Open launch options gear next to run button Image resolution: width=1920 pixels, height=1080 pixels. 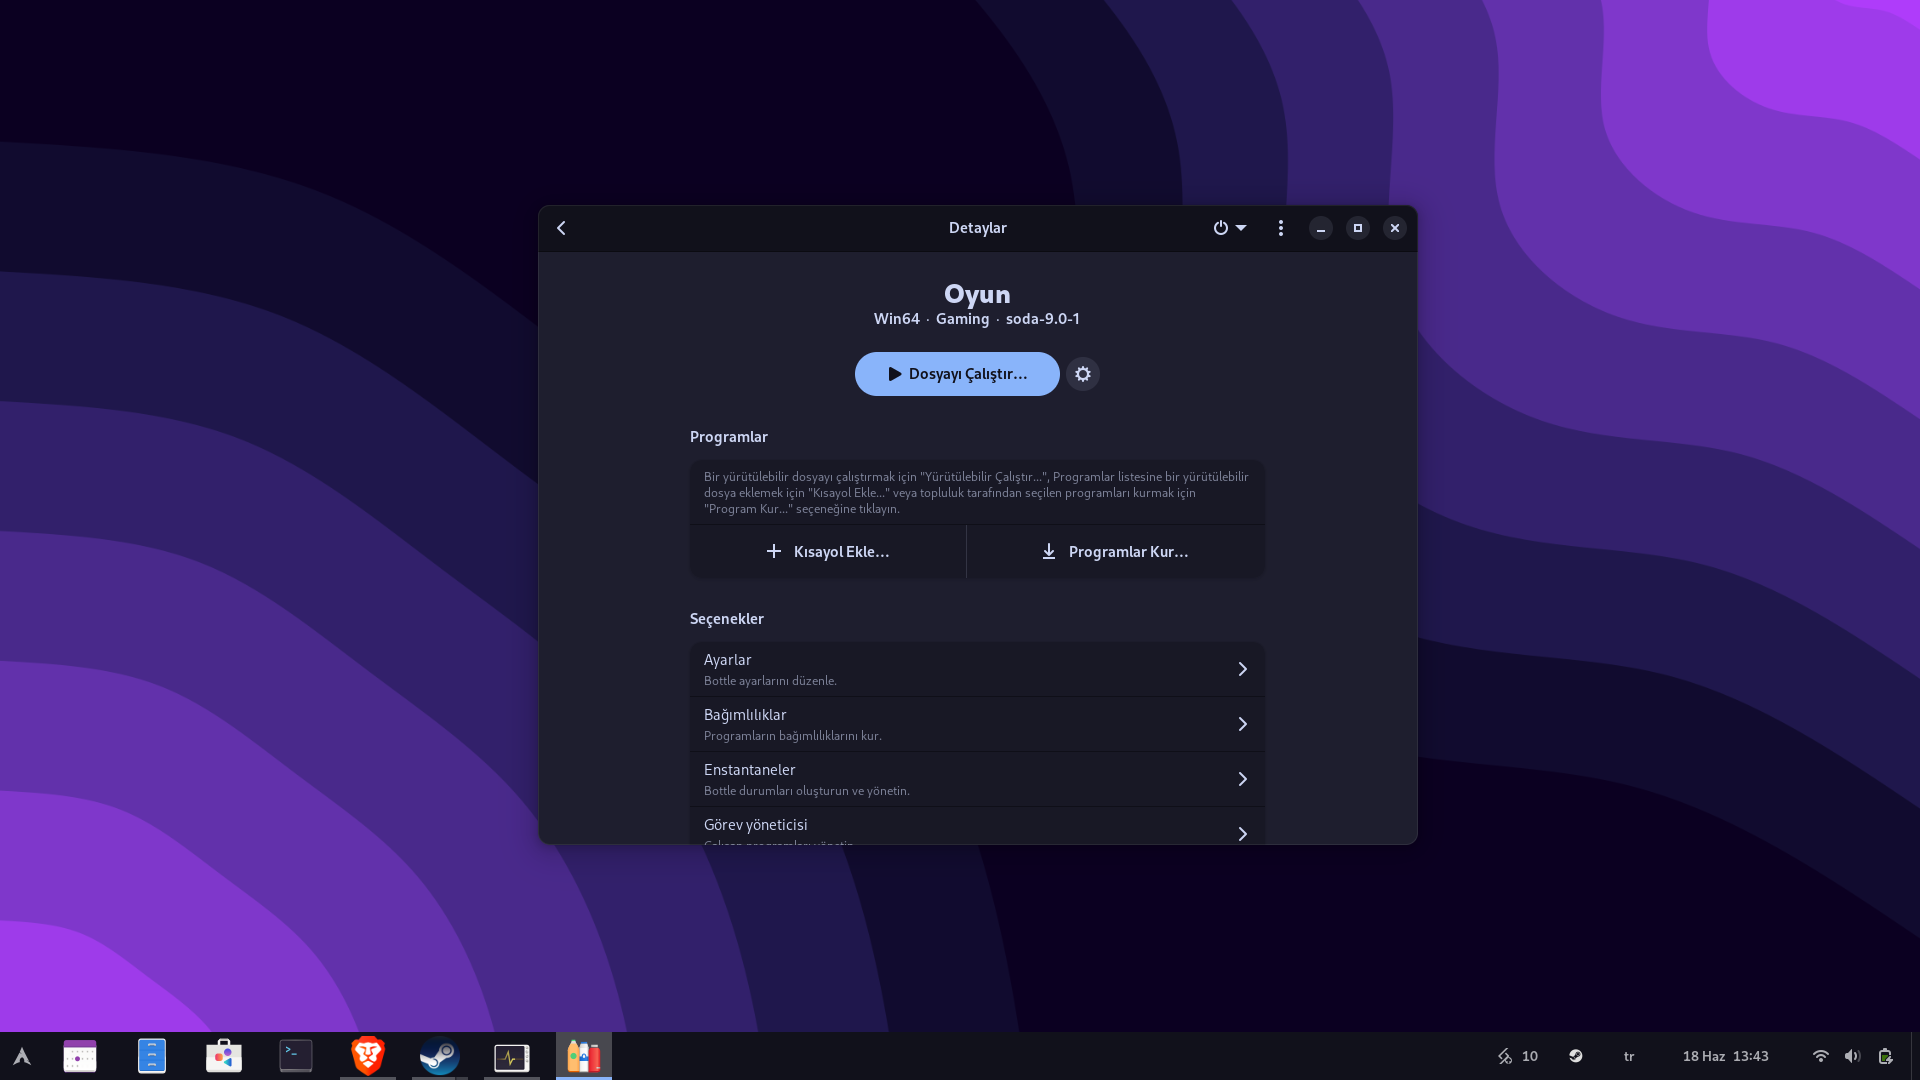pyautogui.click(x=1082, y=374)
